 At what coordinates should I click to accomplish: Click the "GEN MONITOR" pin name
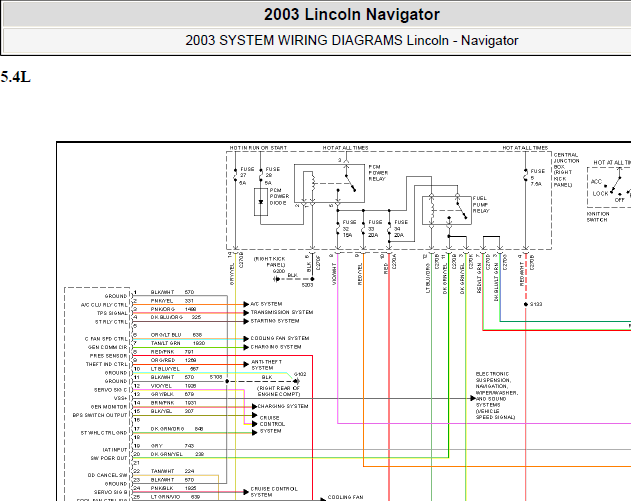pyautogui.click(x=109, y=407)
